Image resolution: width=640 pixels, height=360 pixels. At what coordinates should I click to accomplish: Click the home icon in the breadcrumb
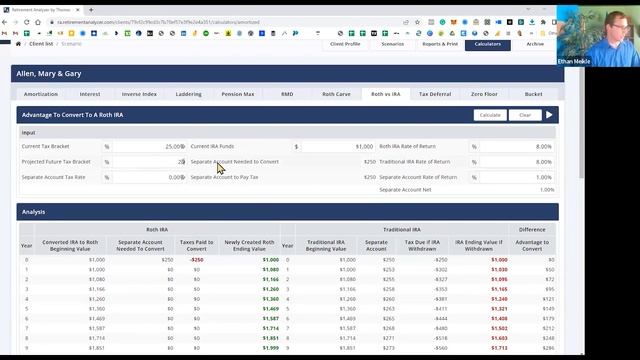(x=18, y=44)
